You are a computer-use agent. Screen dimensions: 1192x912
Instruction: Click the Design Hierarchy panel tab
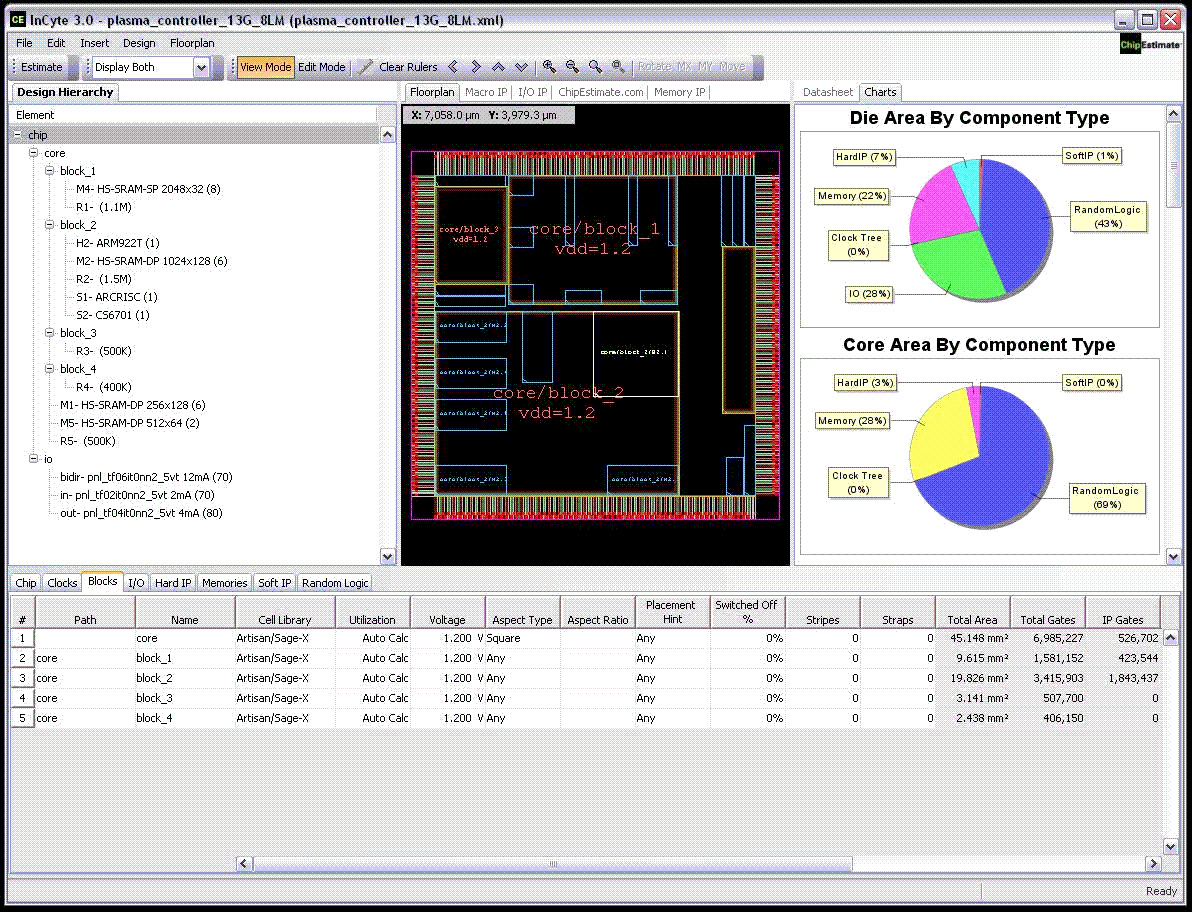tap(65, 92)
